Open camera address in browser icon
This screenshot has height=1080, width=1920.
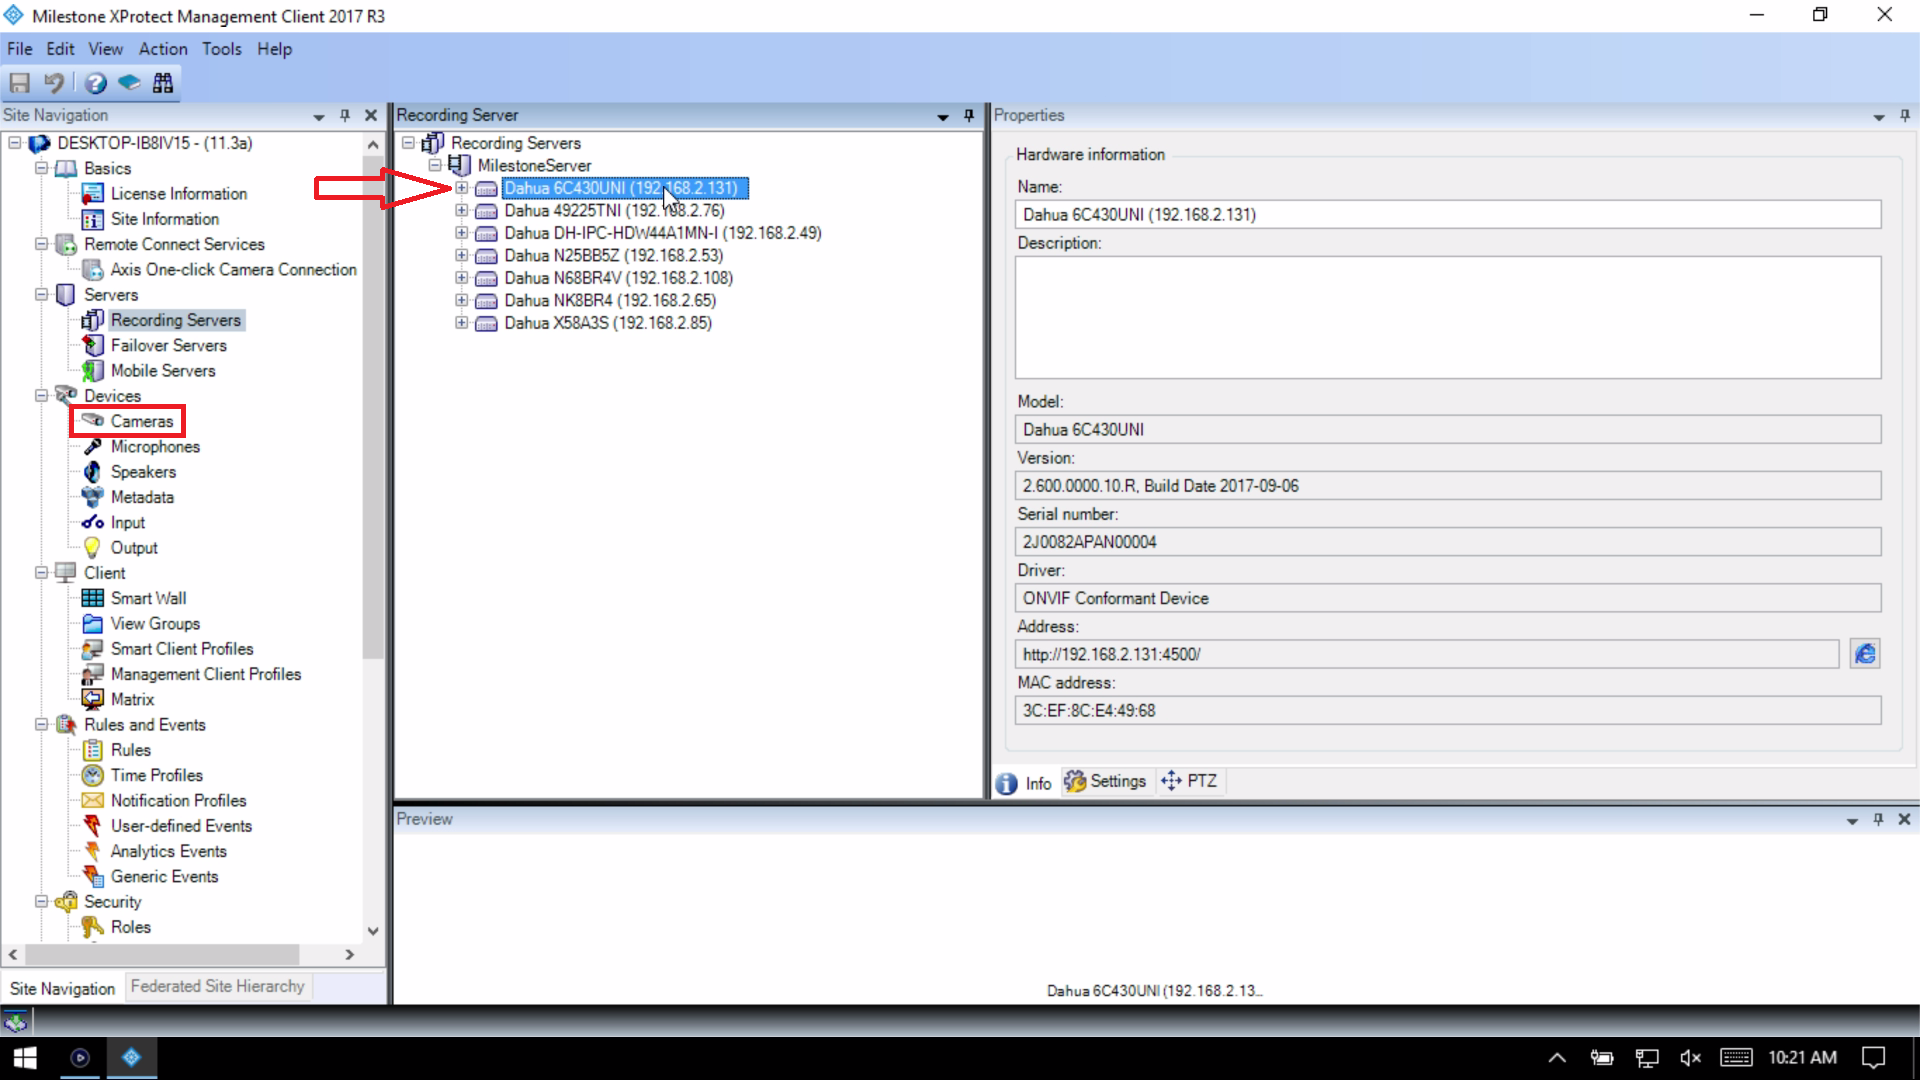coord(1864,654)
